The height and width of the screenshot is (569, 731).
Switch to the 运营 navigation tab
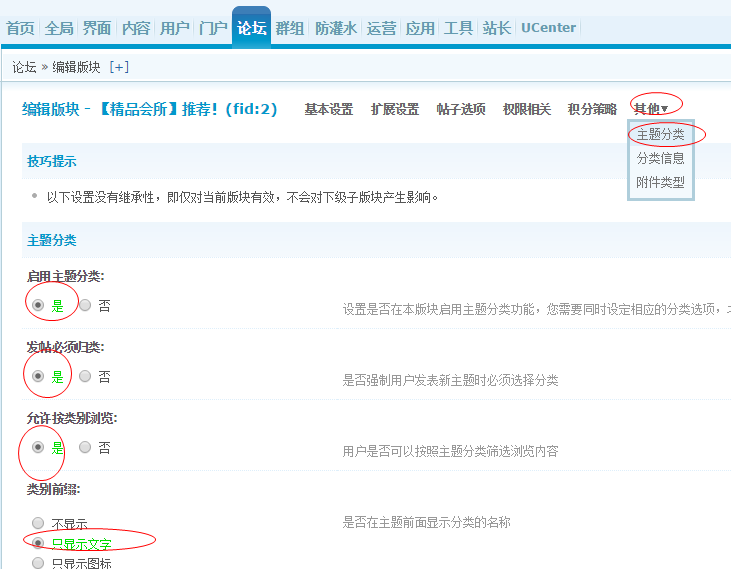click(x=381, y=28)
